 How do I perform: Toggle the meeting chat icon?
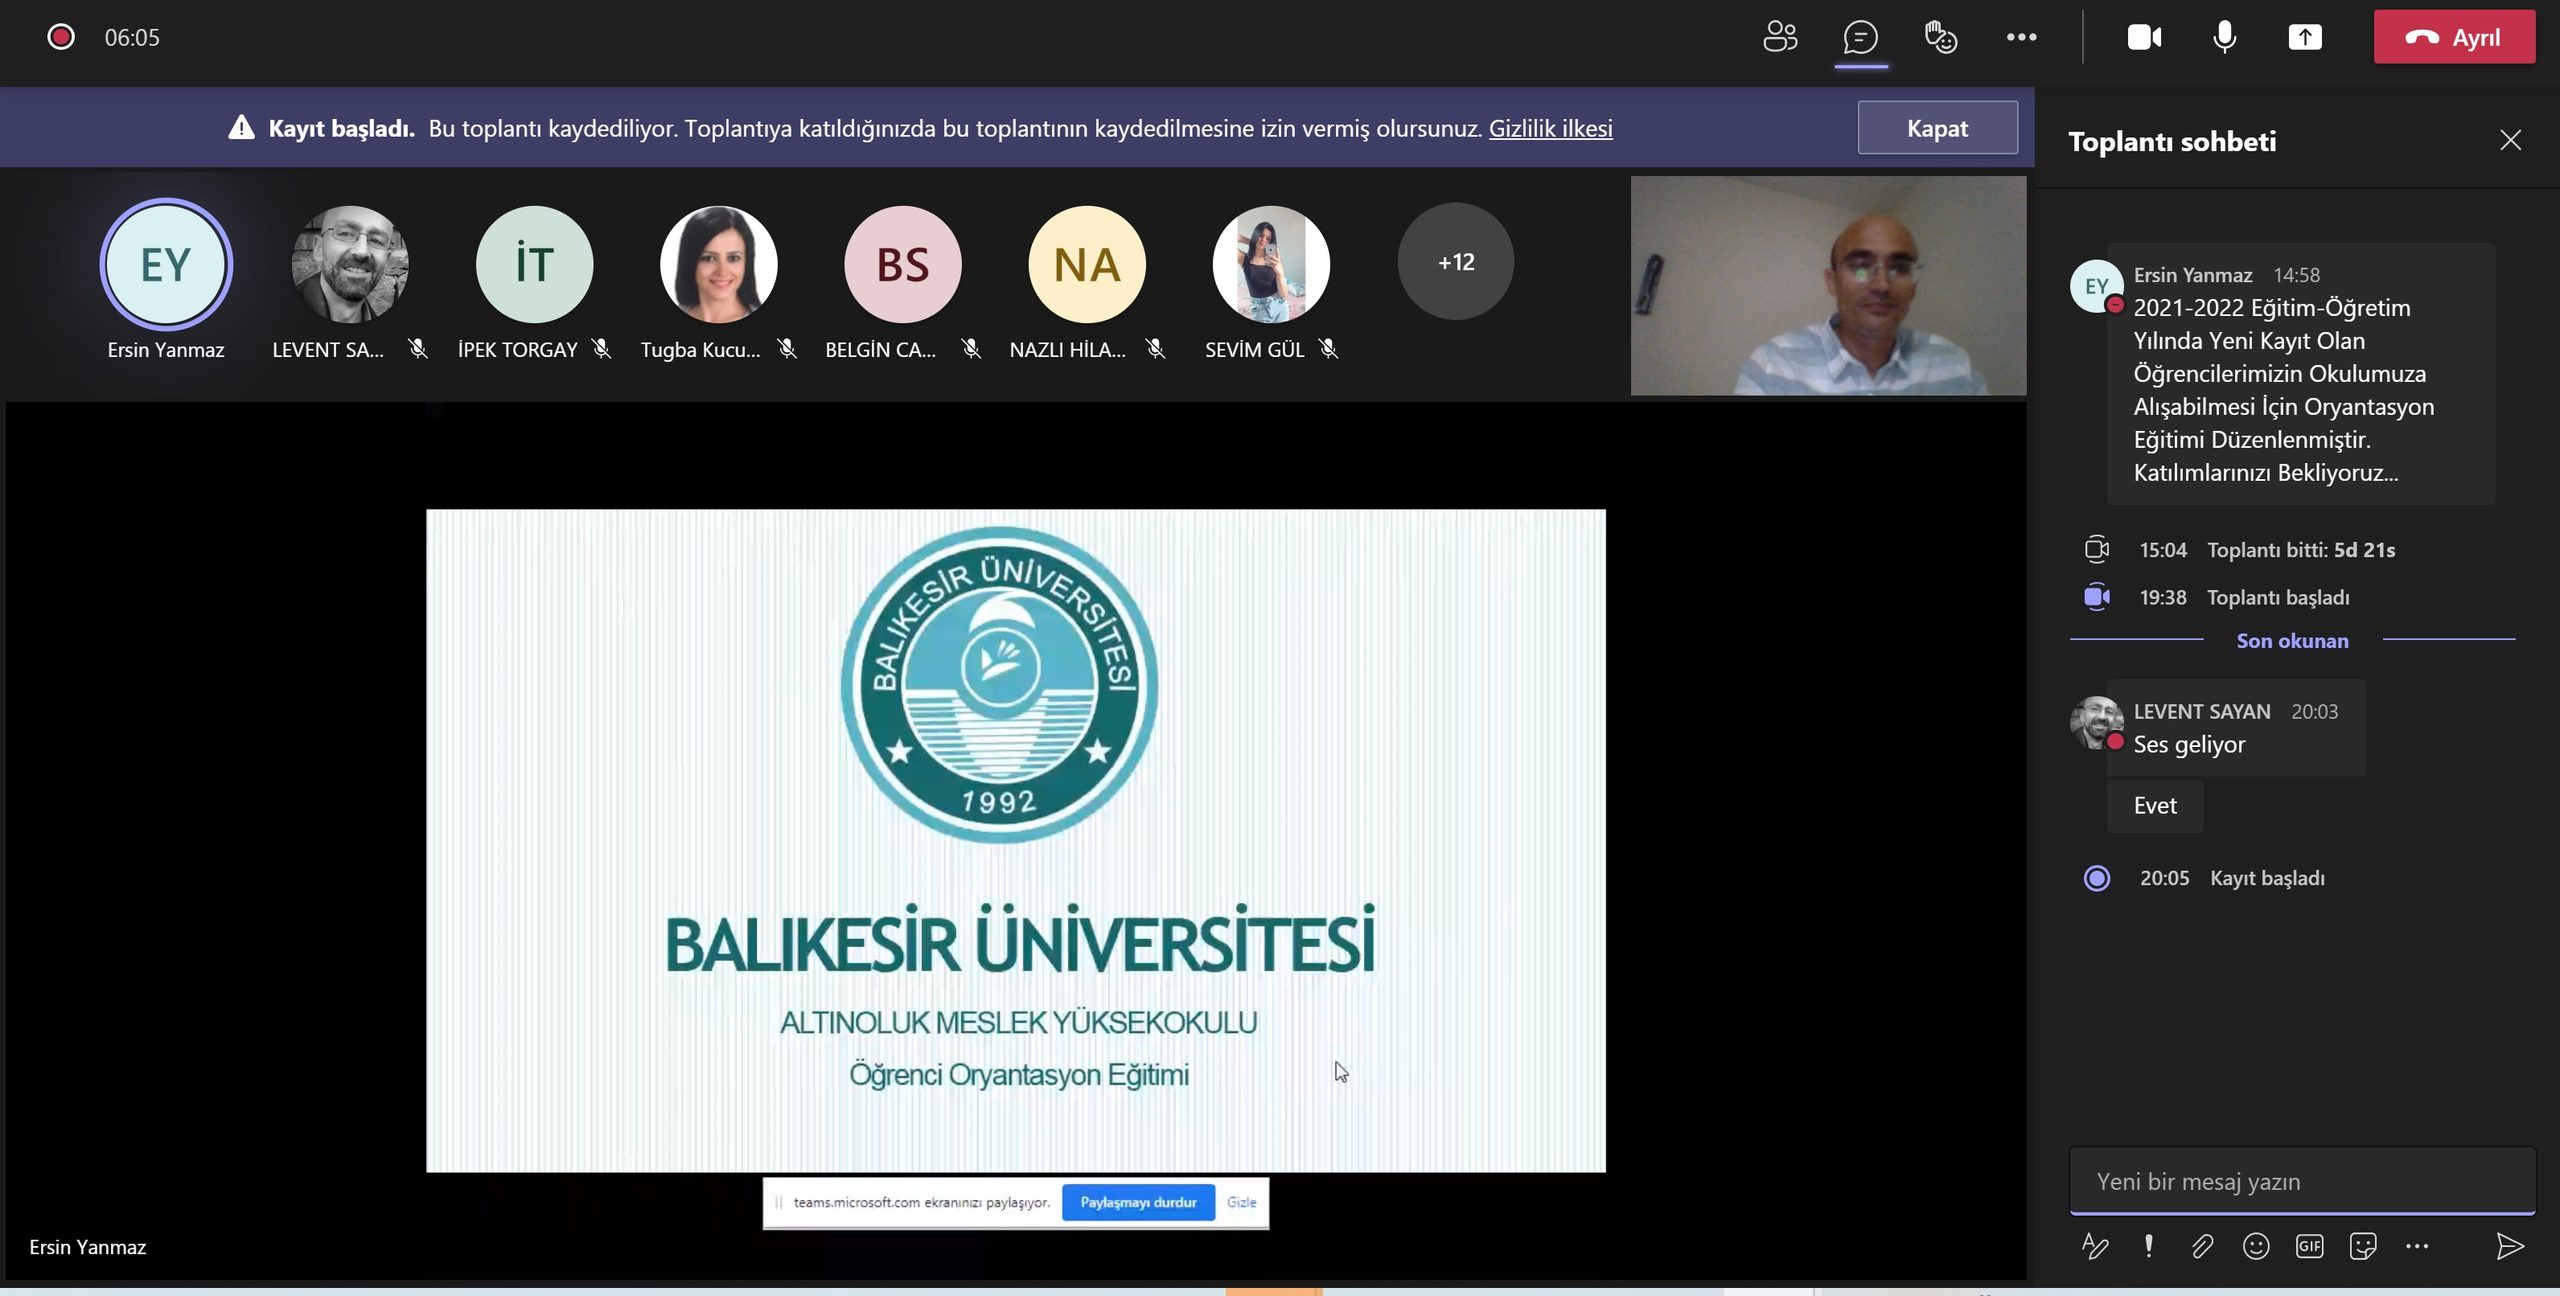tap(1860, 37)
